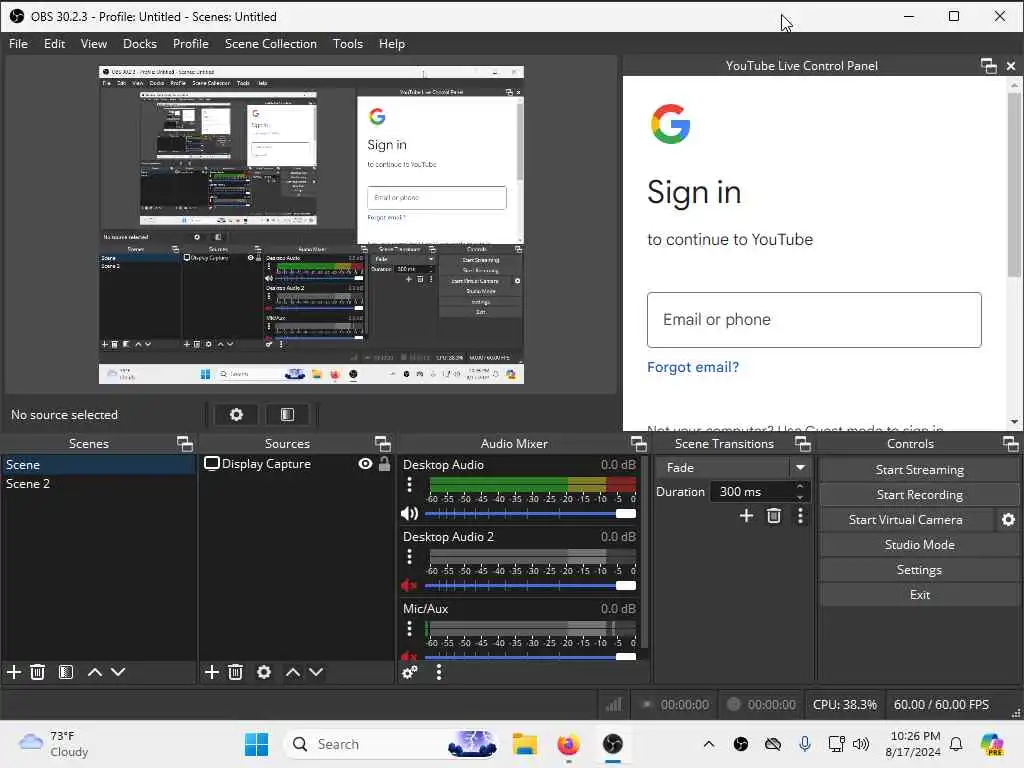Unmute Desktop Audio 2 speaker icon
This screenshot has height=768, width=1024.
tap(409, 585)
